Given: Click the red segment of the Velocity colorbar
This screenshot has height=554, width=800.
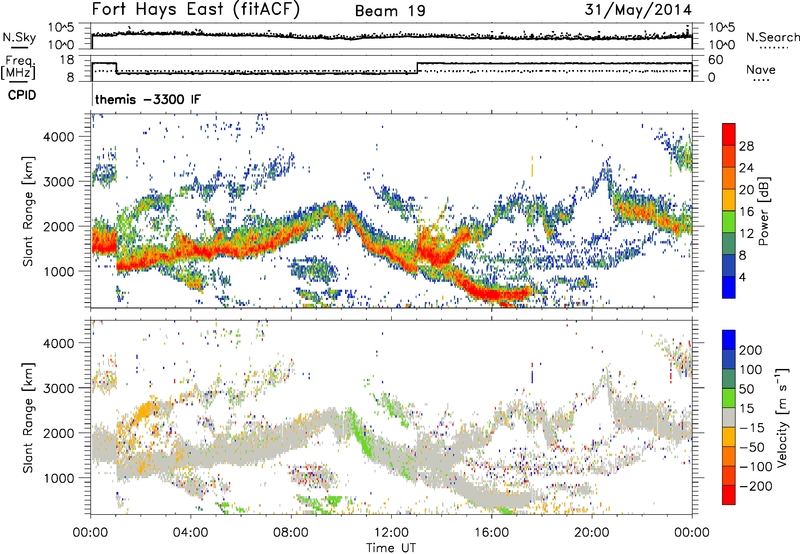Looking at the screenshot, I should [729, 495].
